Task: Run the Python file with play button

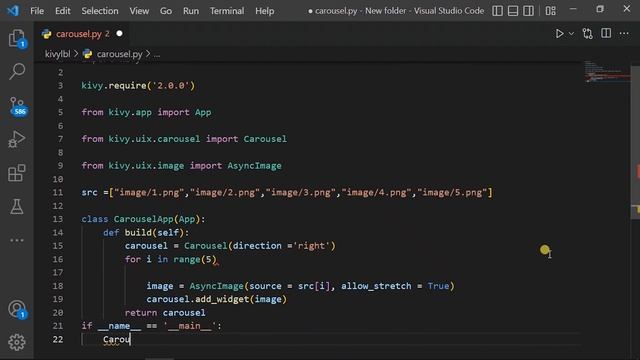Action: [559, 33]
